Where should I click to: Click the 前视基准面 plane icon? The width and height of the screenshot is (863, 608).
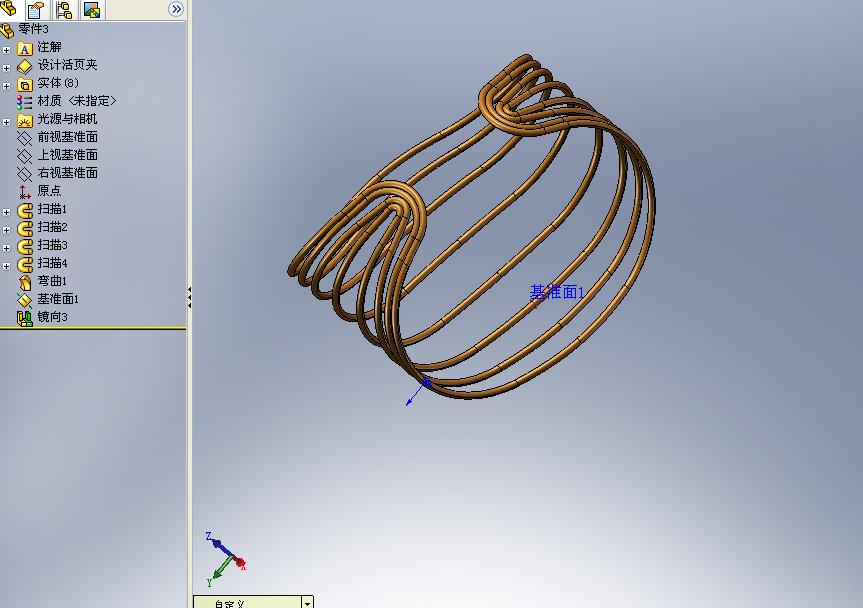(x=24, y=138)
